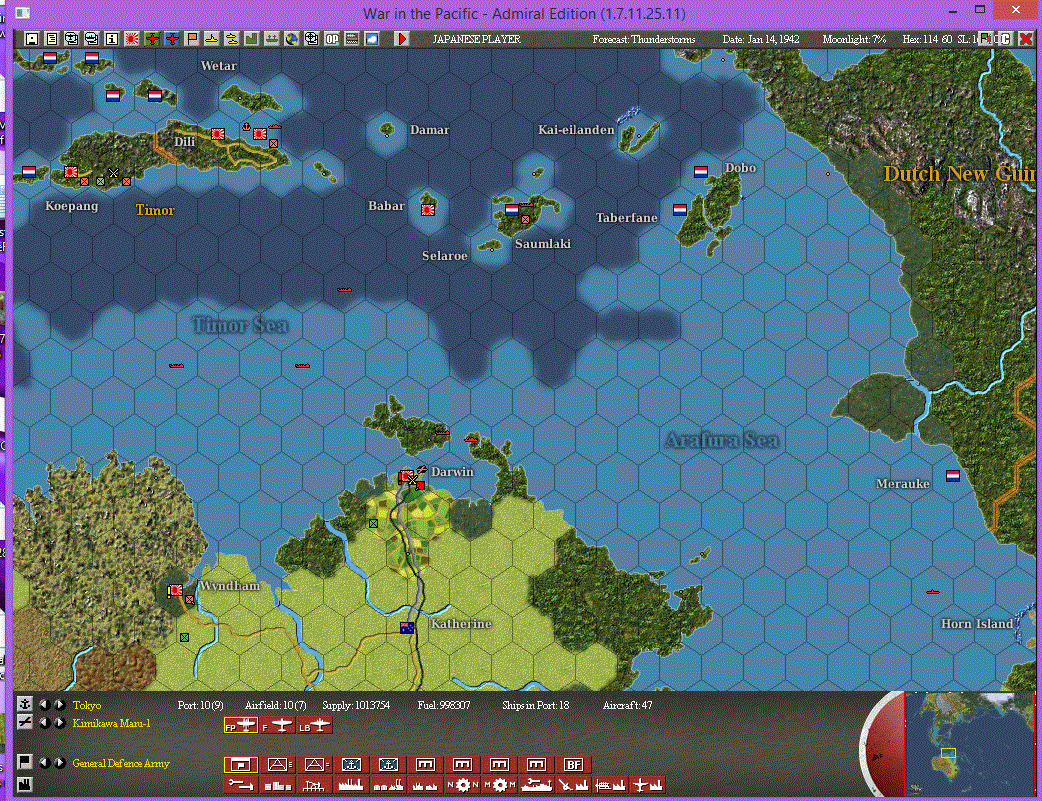Viewport: 1042px width, 801px height.
Task: Select the Japanese base at Wyndham
Action: coord(175,590)
